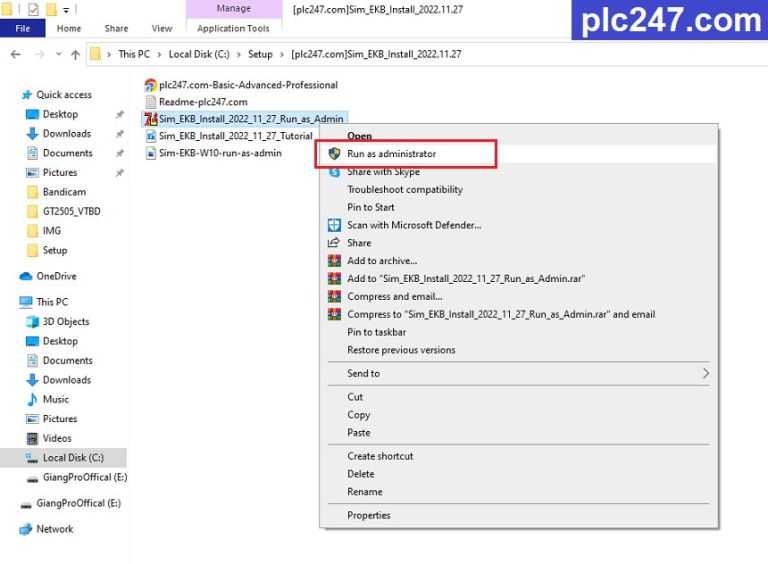This screenshot has height=564, width=768.
Task: Click the 3D Objects cube icon
Action: [x=32, y=322]
